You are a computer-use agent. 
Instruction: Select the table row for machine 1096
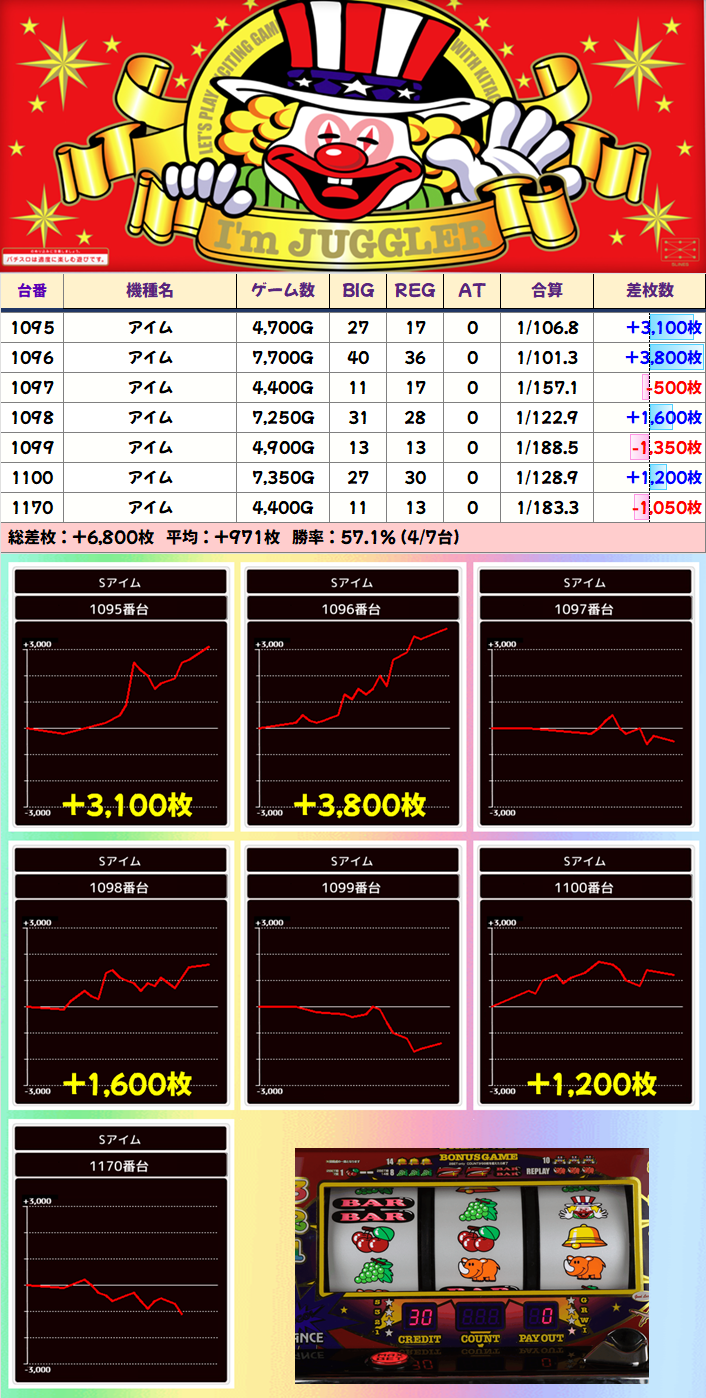tap(352, 358)
